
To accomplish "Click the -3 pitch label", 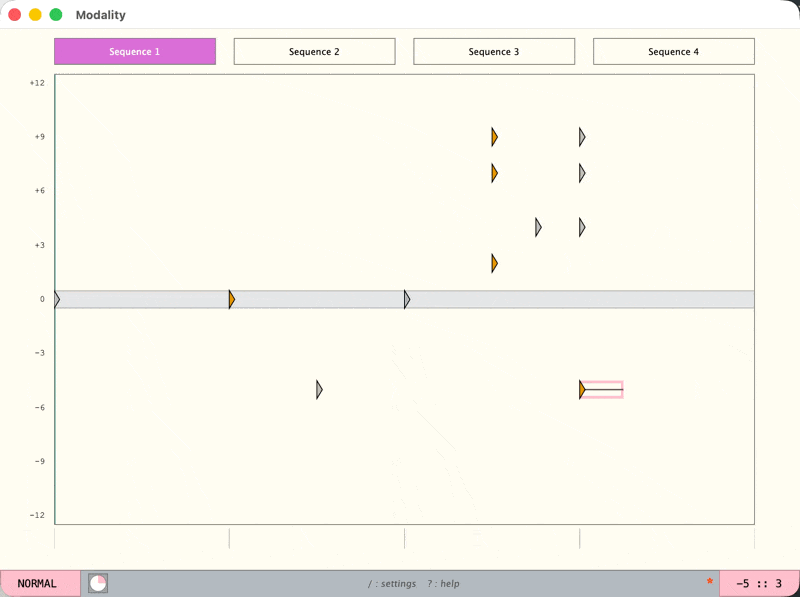I will click(x=40, y=353).
